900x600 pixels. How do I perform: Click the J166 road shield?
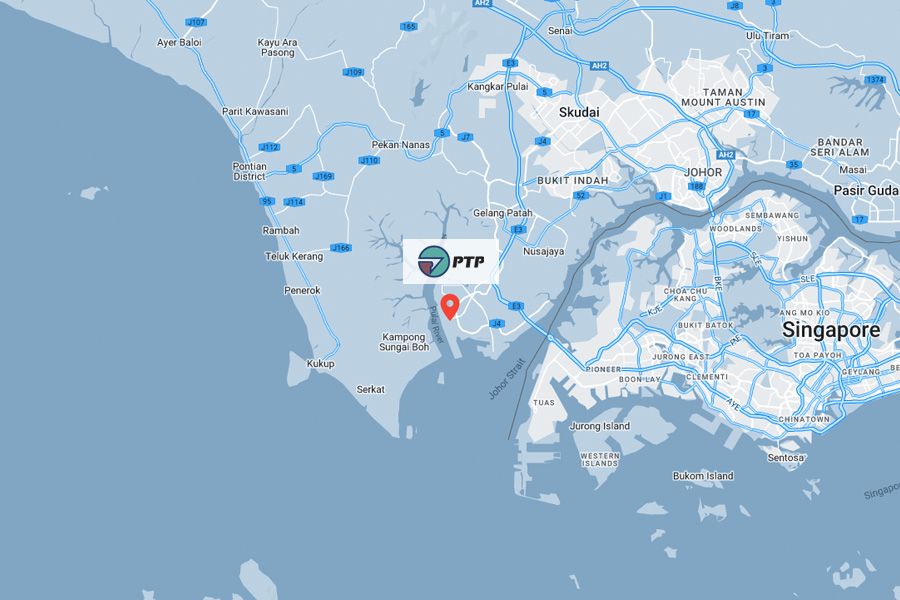[341, 247]
